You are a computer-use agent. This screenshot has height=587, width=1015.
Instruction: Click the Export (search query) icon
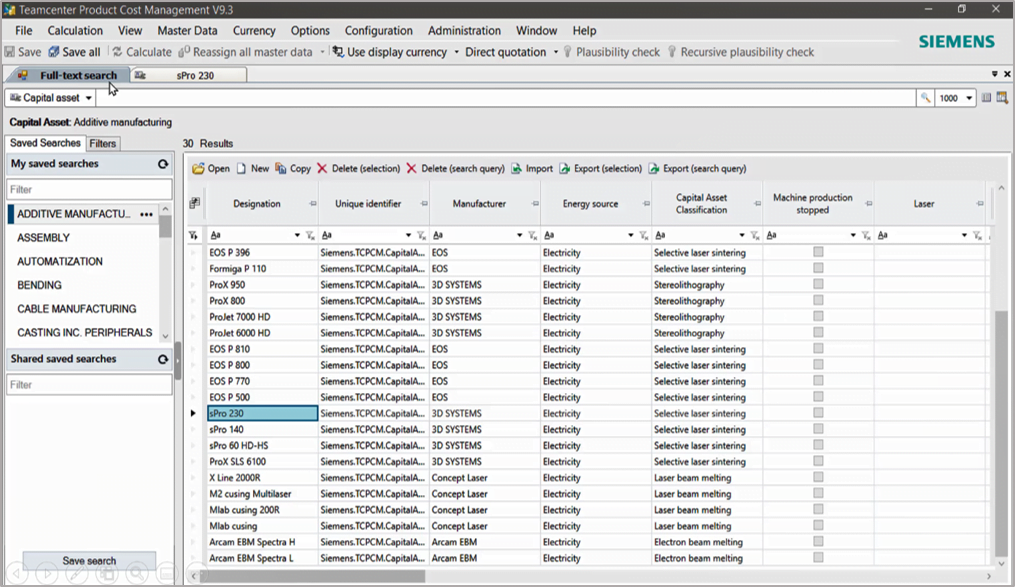pos(654,169)
